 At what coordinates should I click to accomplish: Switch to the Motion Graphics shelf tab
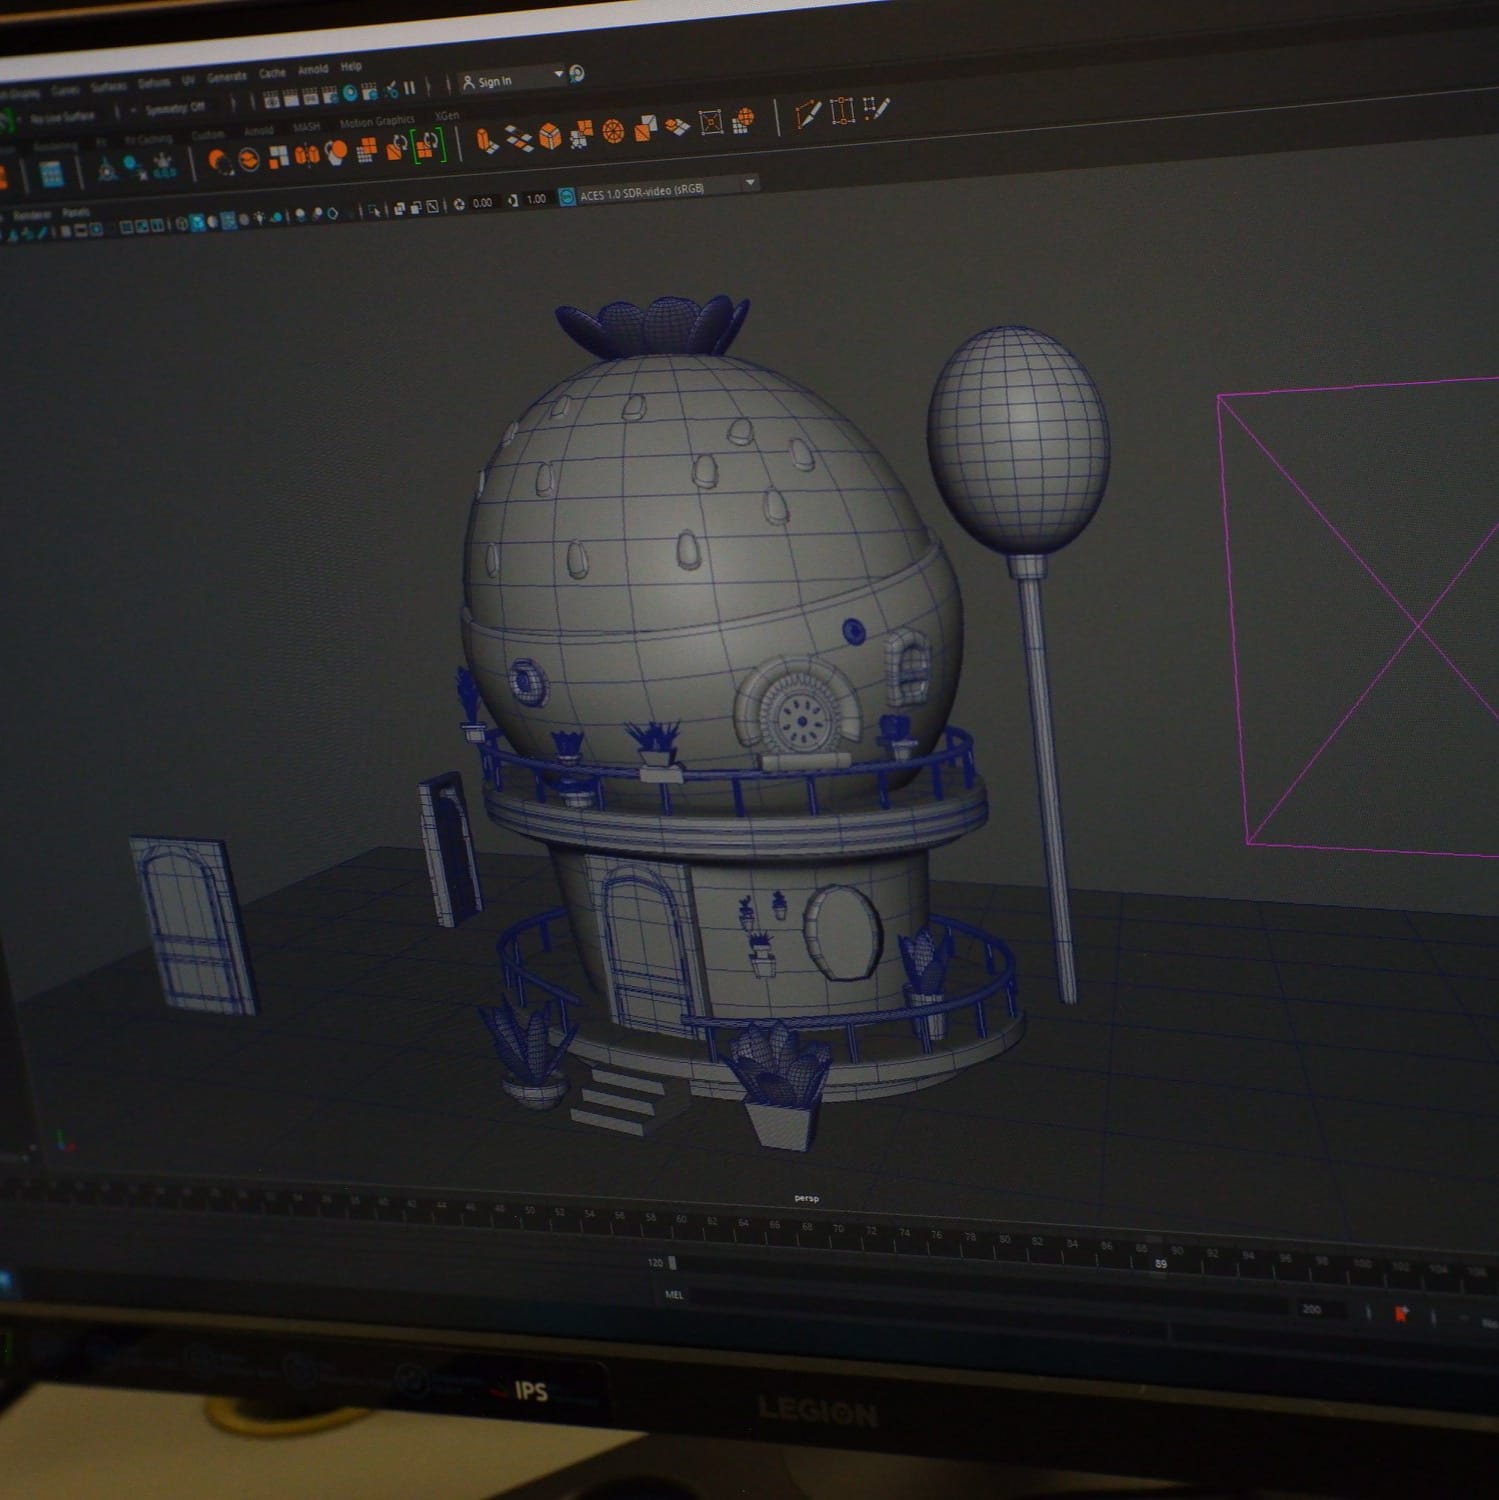377,121
